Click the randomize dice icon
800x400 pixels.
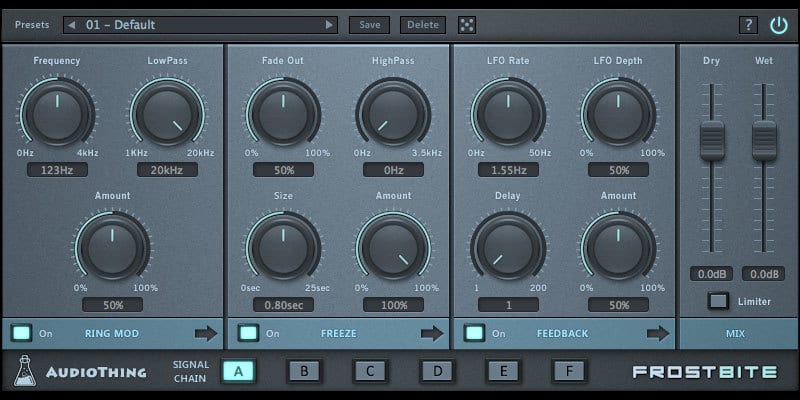(467, 24)
